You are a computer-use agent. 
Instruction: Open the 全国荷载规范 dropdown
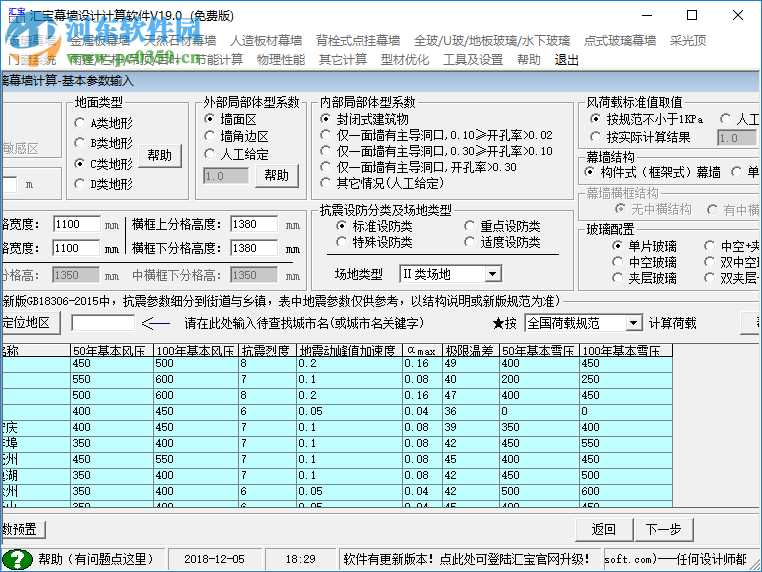pyautogui.click(x=633, y=323)
